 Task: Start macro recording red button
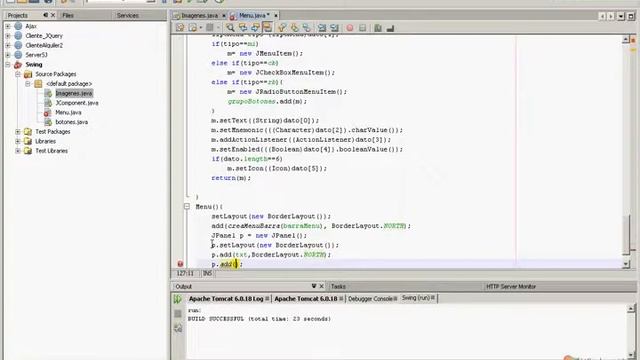pos(350,28)
